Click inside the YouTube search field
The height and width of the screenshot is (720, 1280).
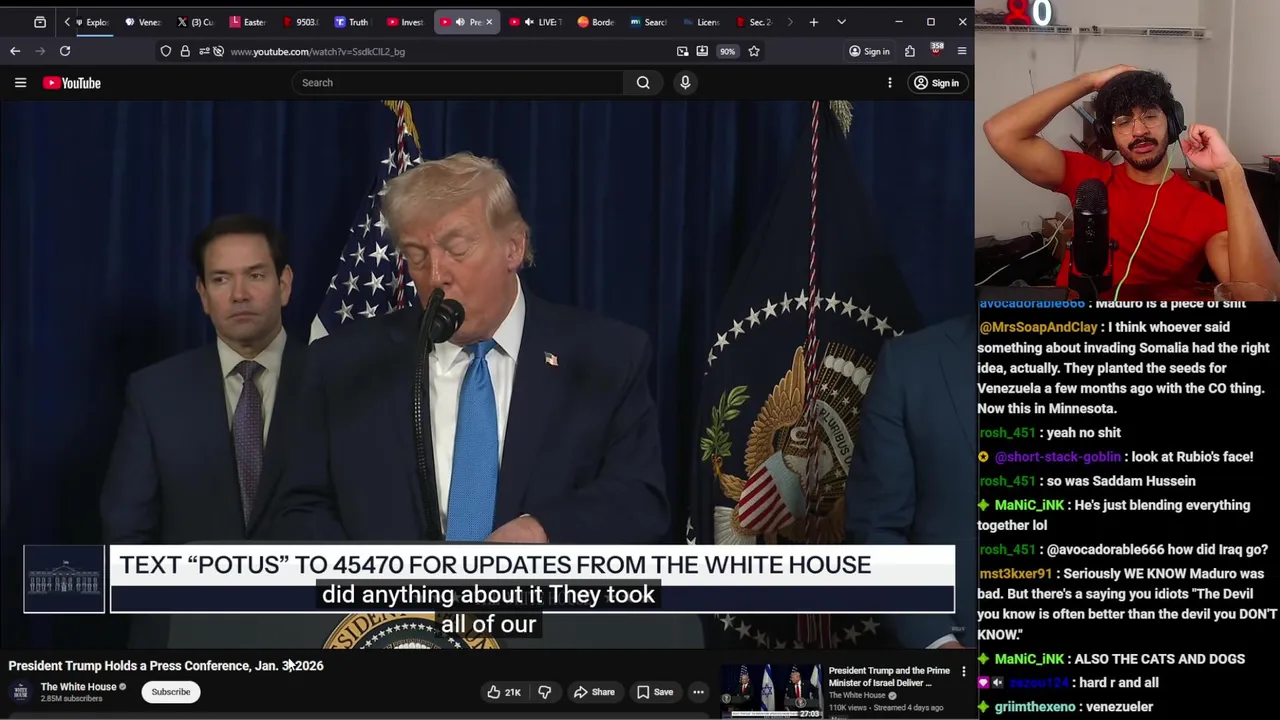[458, 83]
